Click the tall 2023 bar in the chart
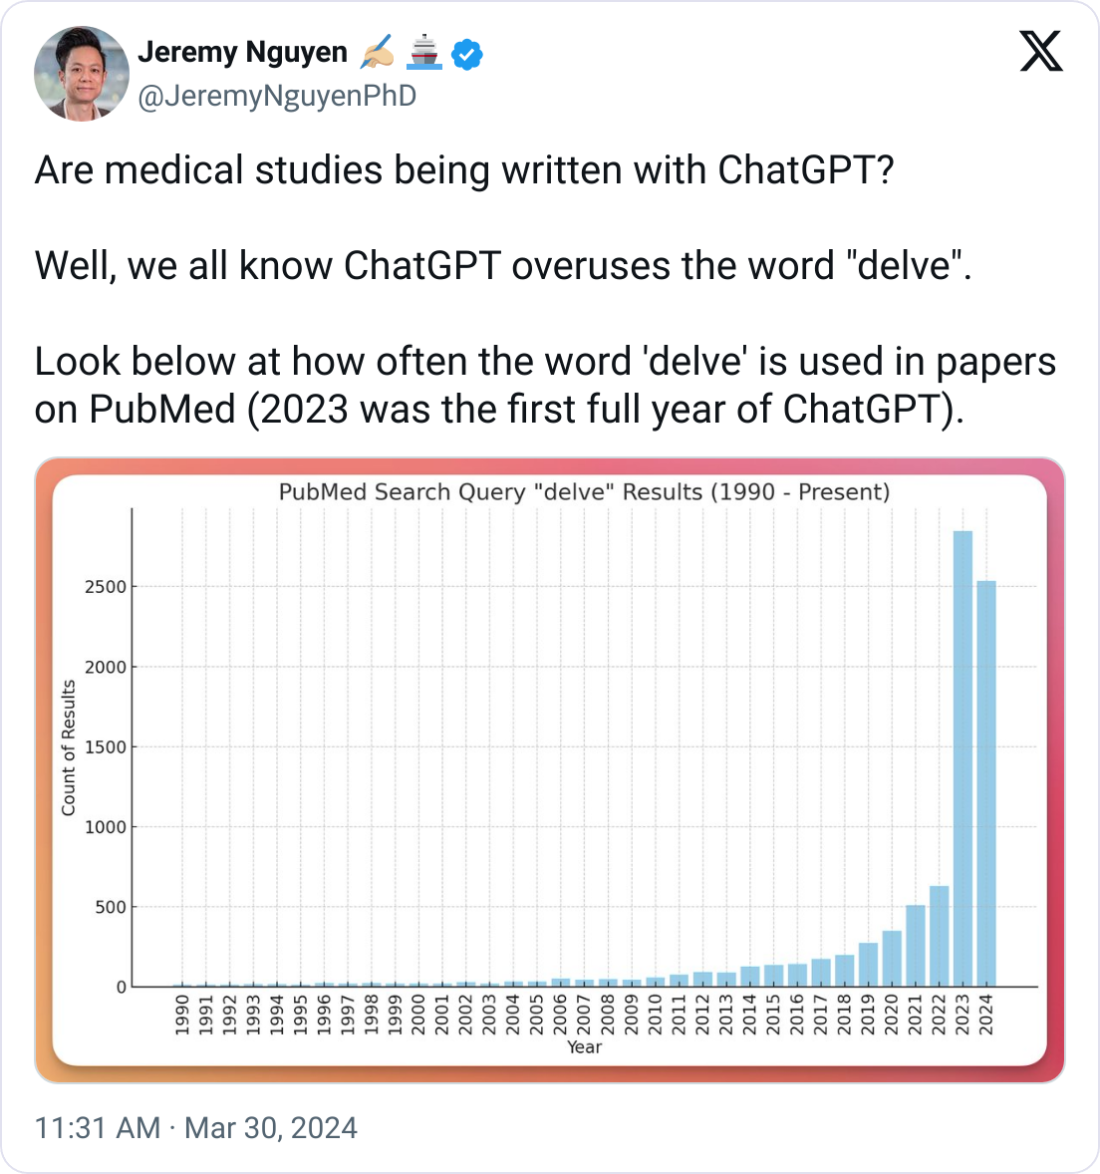 [962, 758]
